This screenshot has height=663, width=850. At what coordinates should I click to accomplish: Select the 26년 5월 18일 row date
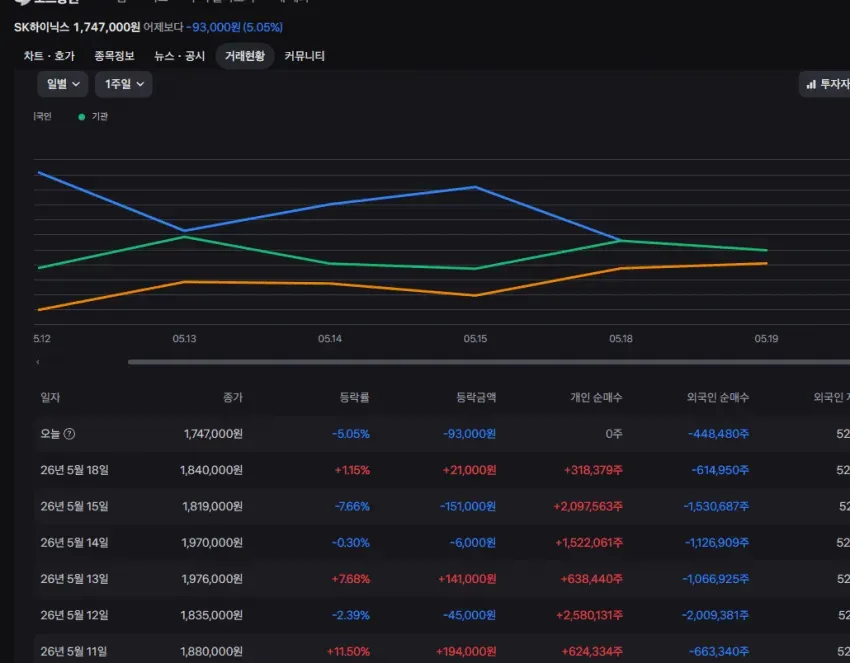coord(74,470)
